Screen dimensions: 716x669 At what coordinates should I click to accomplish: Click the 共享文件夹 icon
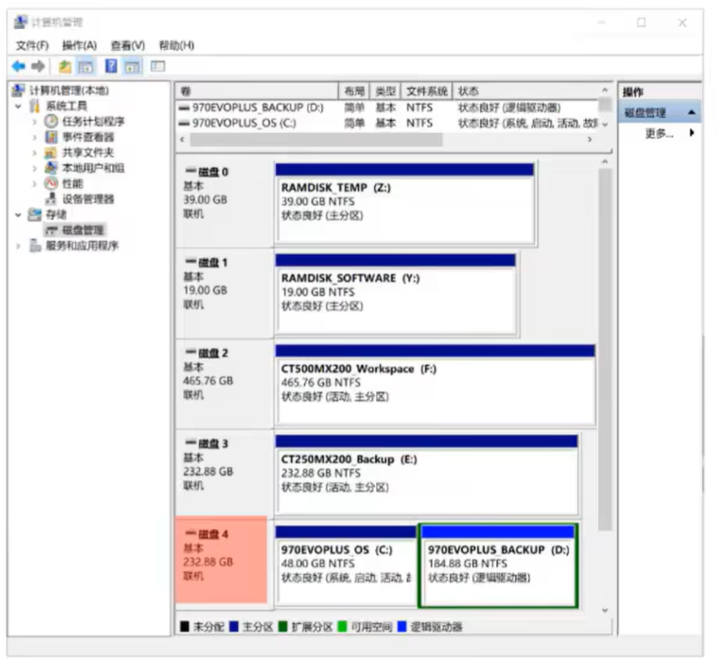51,153
